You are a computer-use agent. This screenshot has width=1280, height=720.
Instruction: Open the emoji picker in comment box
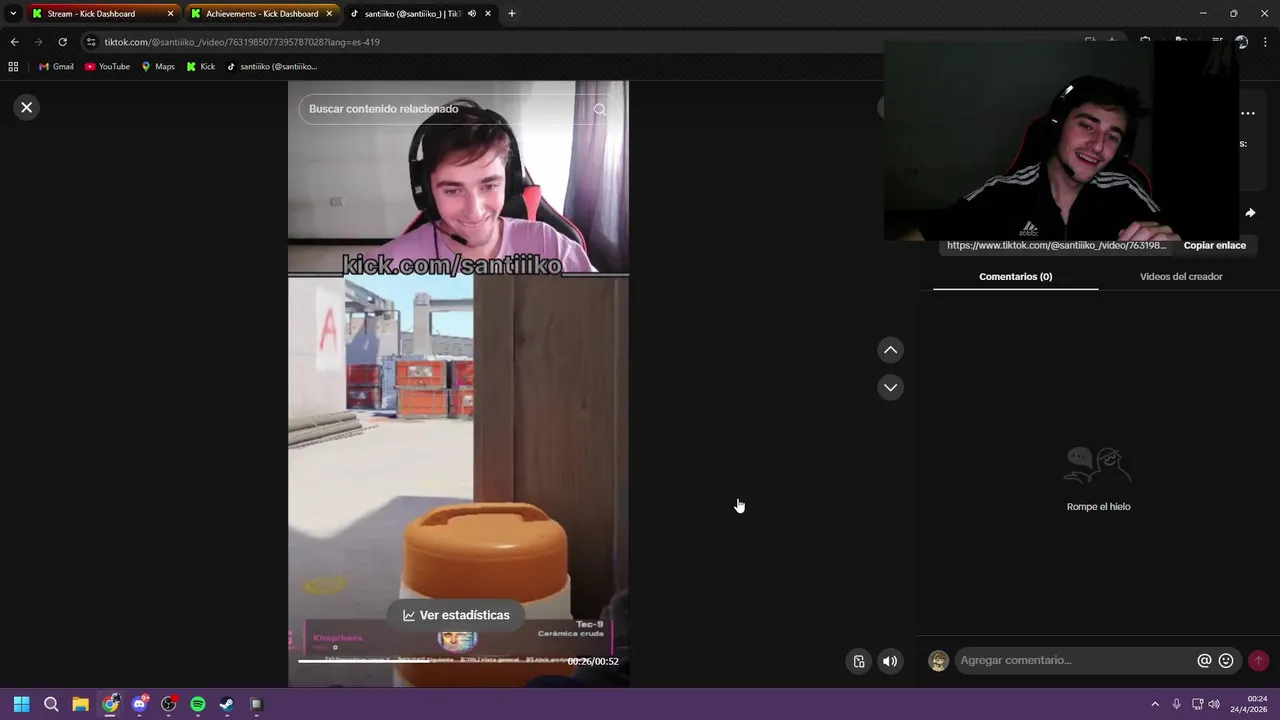click(1226, 661)
